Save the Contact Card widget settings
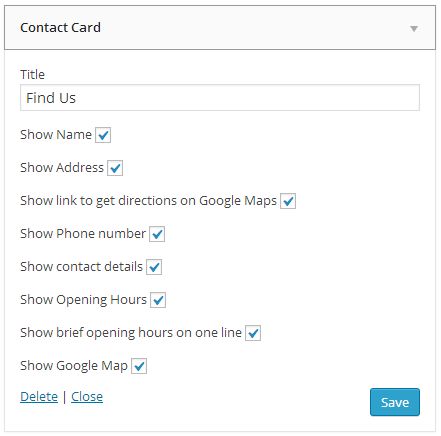This screenshot has width=441, height=436. (395, 402)
